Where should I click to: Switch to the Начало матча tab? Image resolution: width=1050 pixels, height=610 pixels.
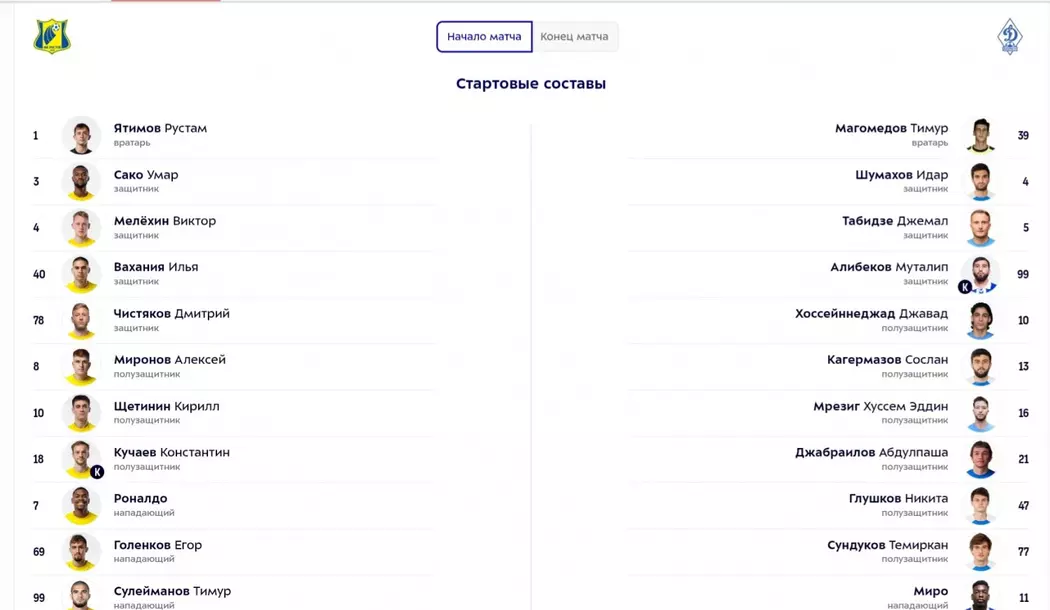pyautogui.click(x=484, y=37)
